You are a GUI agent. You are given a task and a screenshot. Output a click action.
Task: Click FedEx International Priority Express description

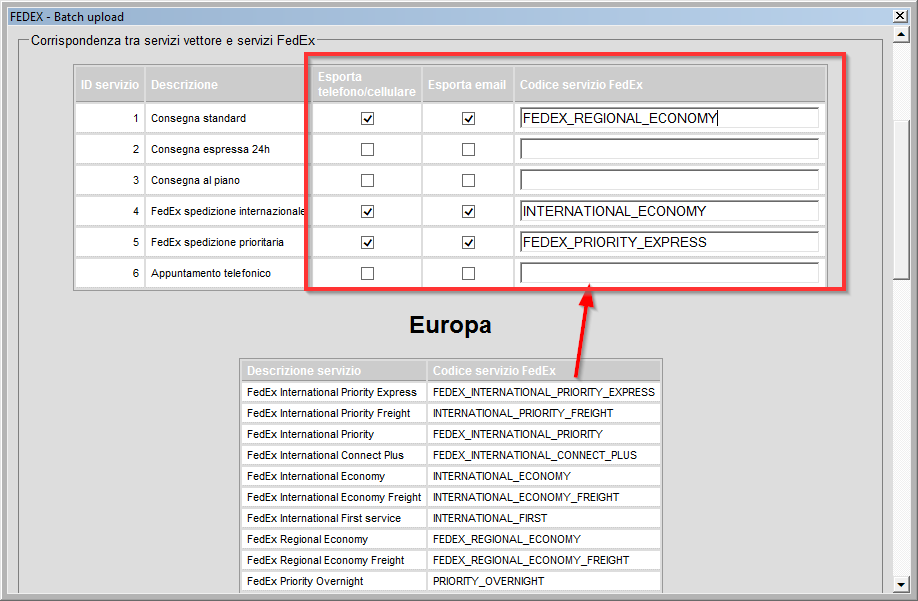coord(333,392)
